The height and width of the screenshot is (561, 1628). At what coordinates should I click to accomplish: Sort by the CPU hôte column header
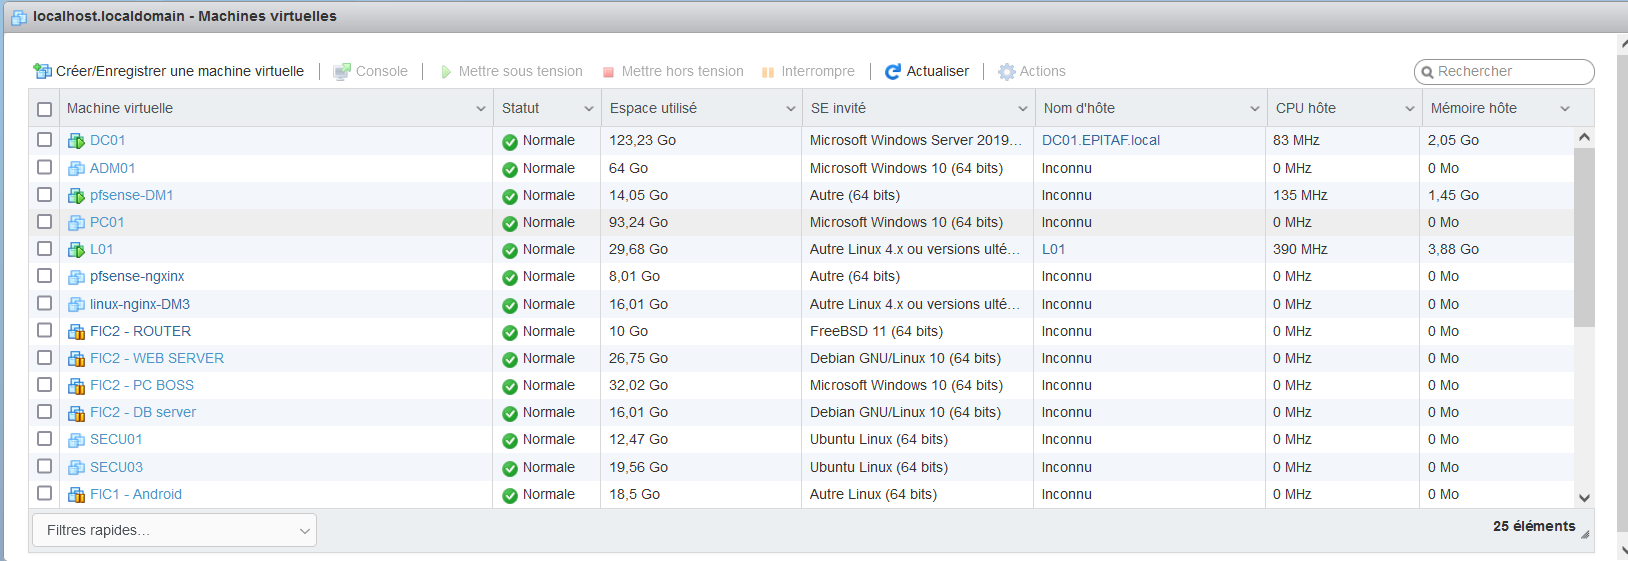tap(1305, 108)
